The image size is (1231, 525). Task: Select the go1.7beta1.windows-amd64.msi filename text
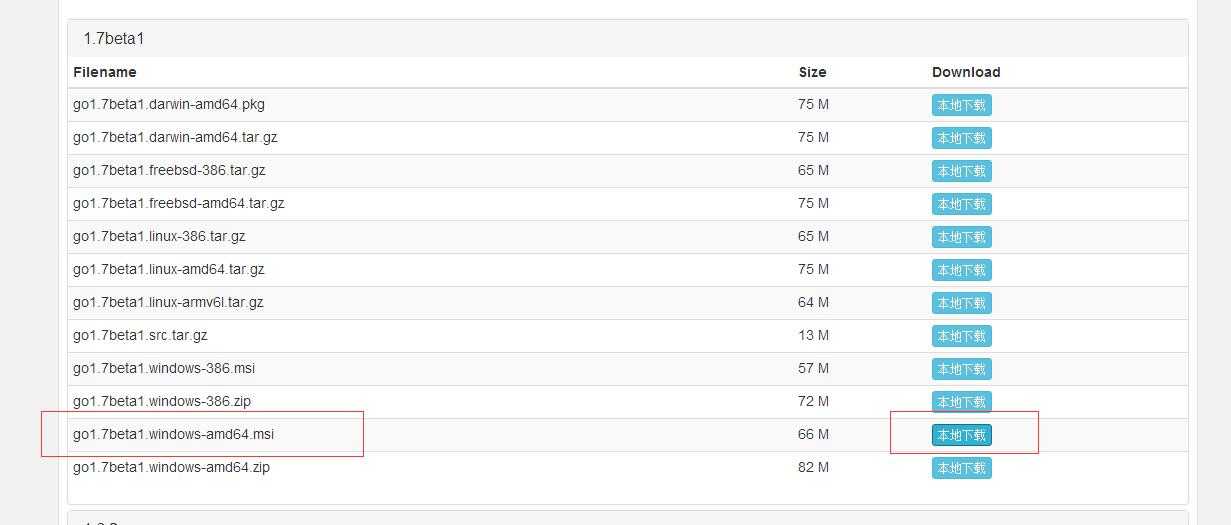(173, 434)
